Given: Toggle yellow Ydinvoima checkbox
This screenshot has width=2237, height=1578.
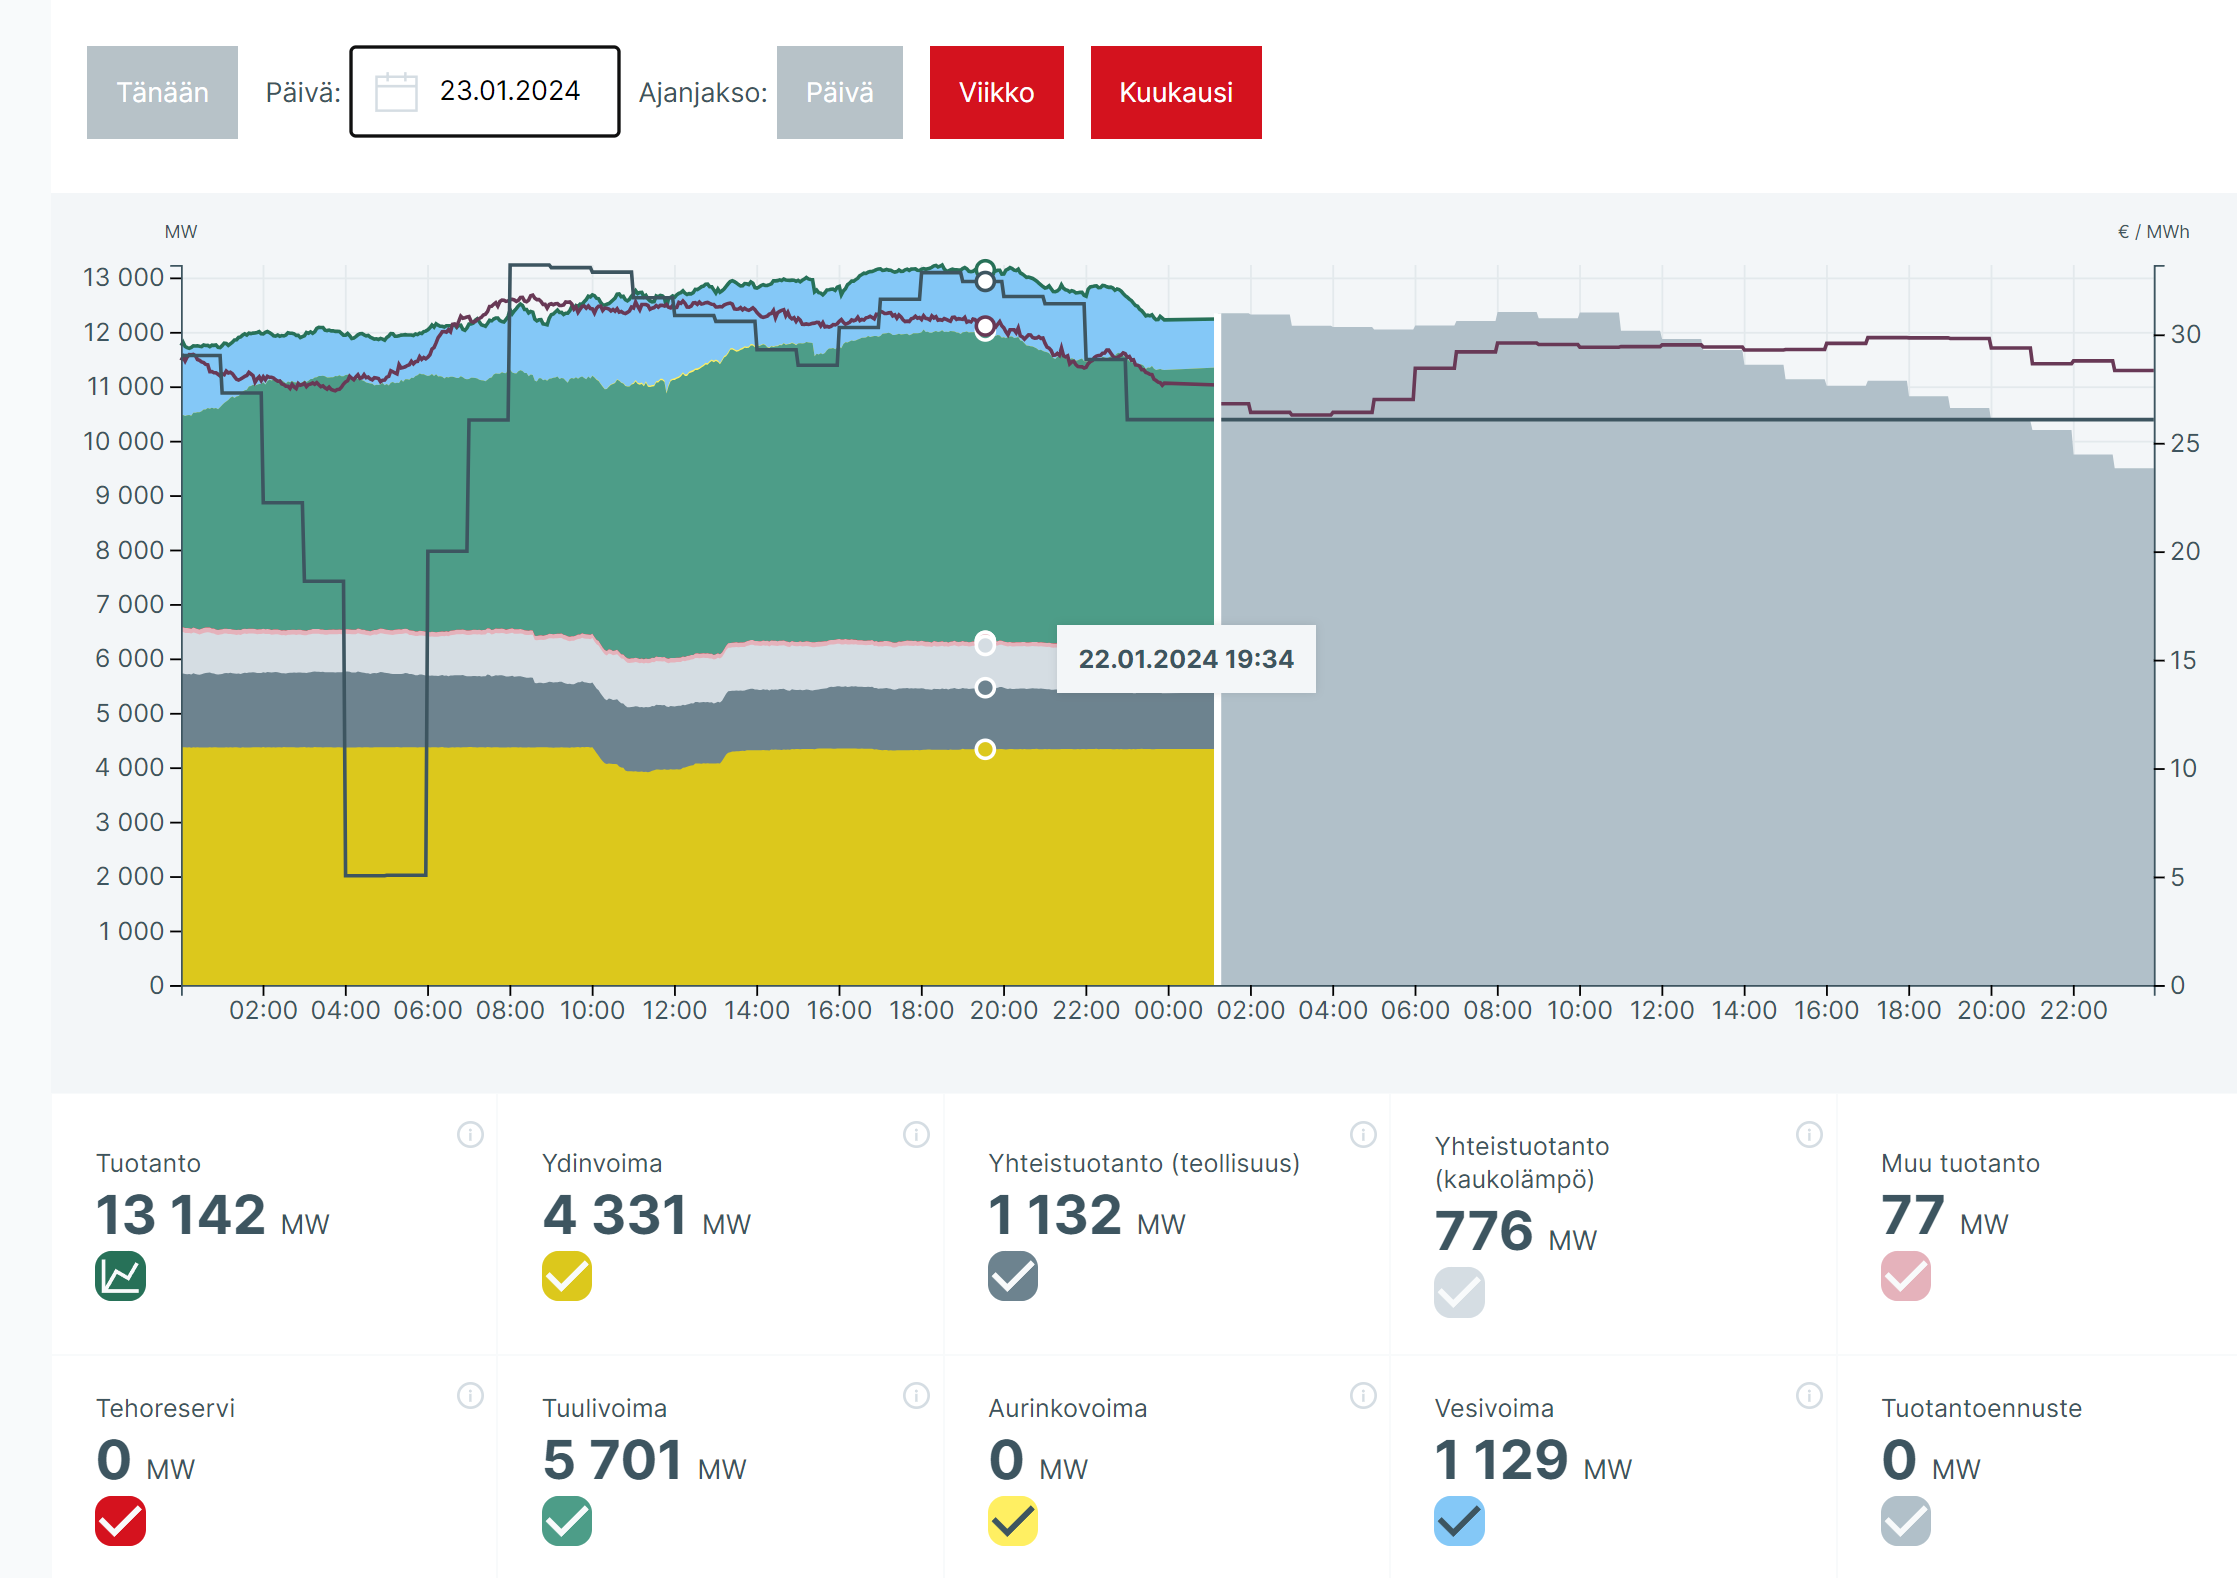Looking at the screenshot, I should coord(567,1276).
